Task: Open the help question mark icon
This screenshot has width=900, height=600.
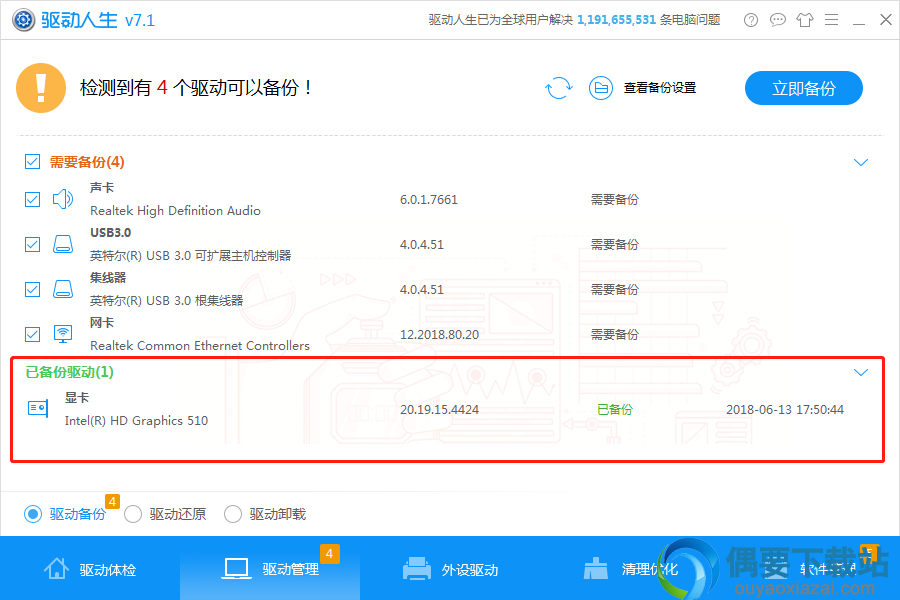Action: pyautogui.click(x=751, y=20)
